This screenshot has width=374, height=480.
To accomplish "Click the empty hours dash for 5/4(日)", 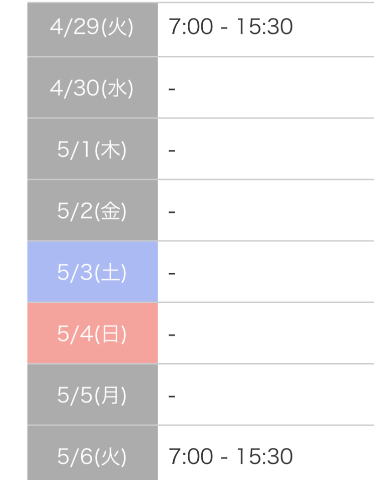I will tap(172, 335).
